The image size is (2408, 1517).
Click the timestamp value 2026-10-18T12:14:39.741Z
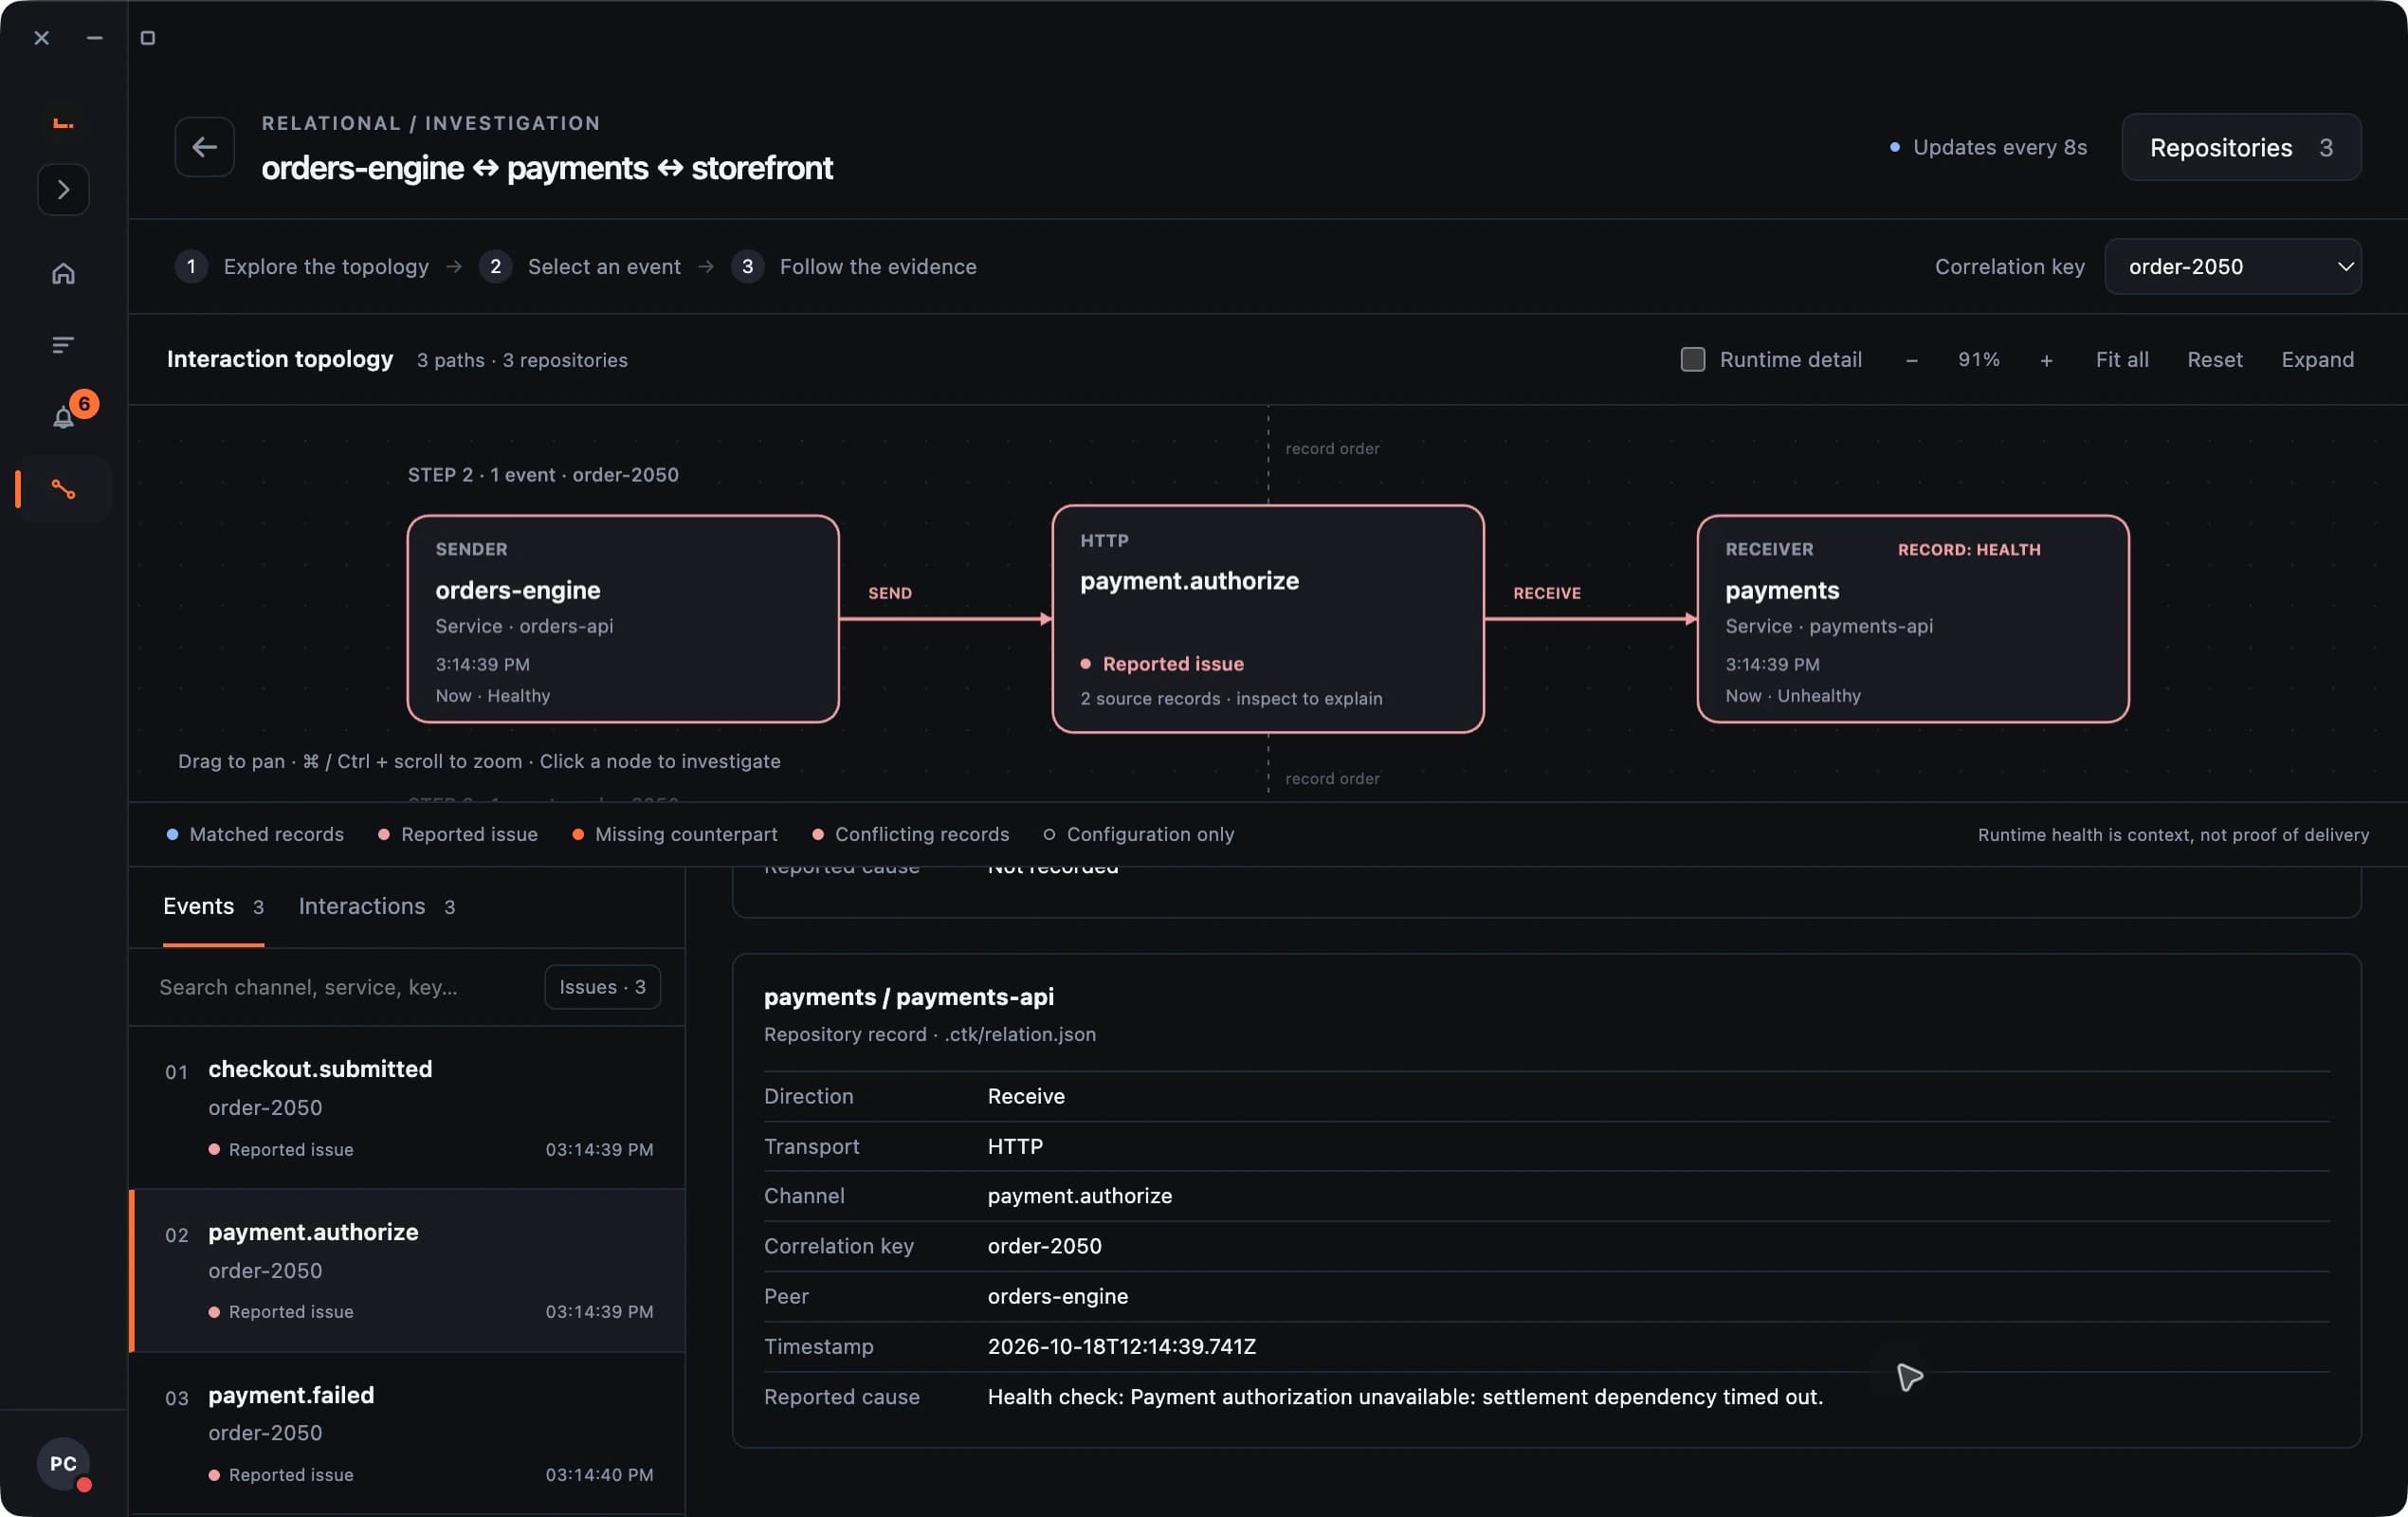1121,1346
